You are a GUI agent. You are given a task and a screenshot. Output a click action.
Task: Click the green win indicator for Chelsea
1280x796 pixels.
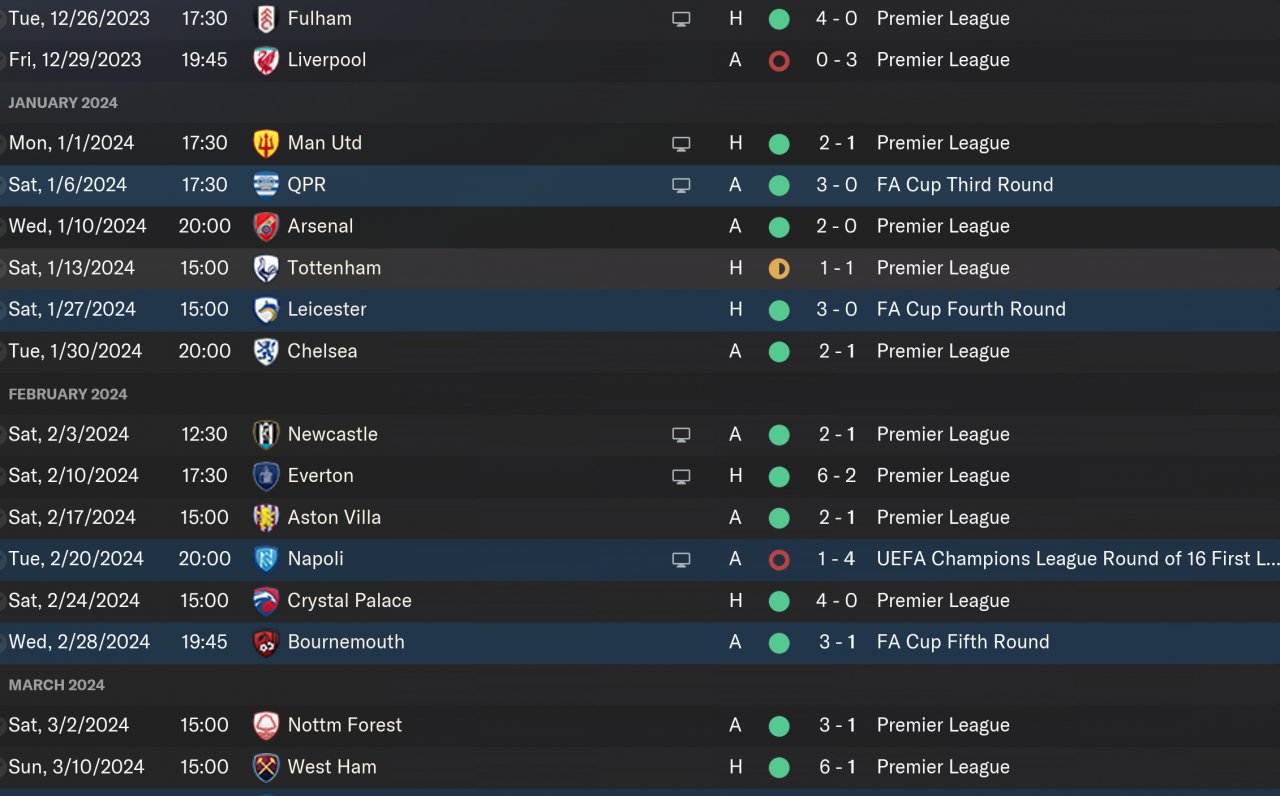779,352
